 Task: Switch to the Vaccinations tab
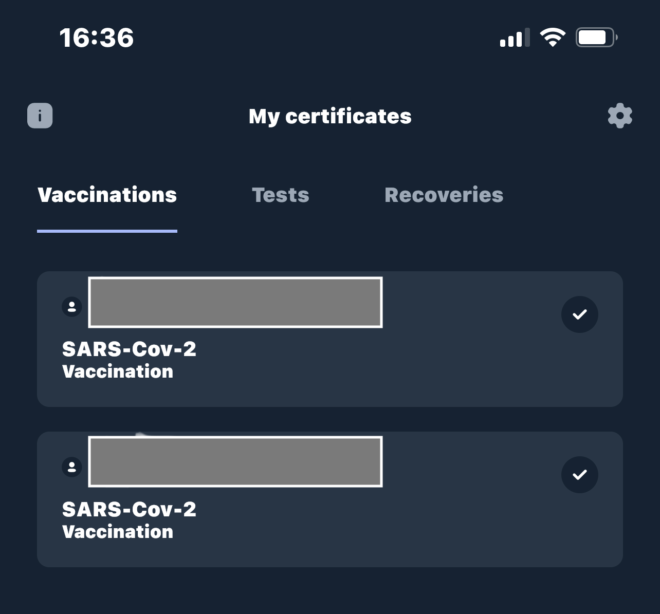tap(107, 195)
